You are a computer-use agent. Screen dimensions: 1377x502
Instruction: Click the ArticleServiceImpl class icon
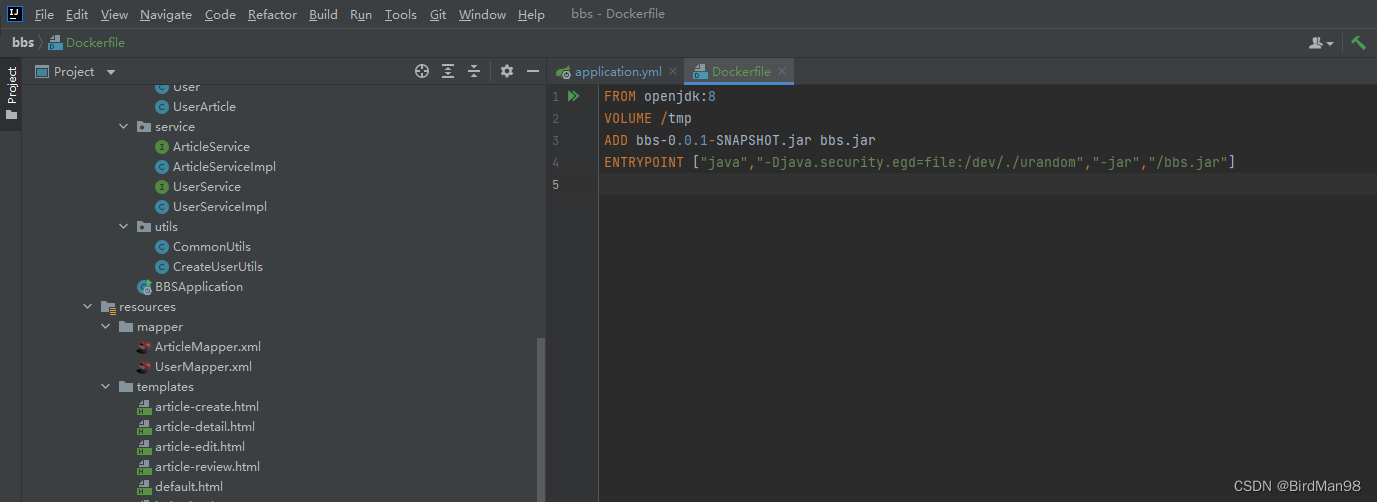point(162,167)
